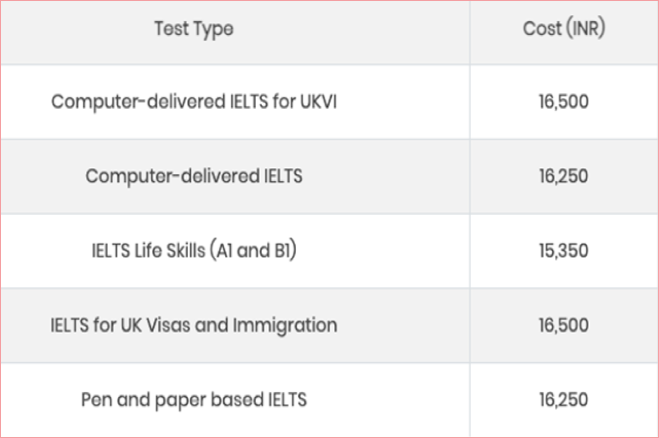Select the Pen and paper based IELTS cell
659x438 pixels.
[x=194, y=399]
